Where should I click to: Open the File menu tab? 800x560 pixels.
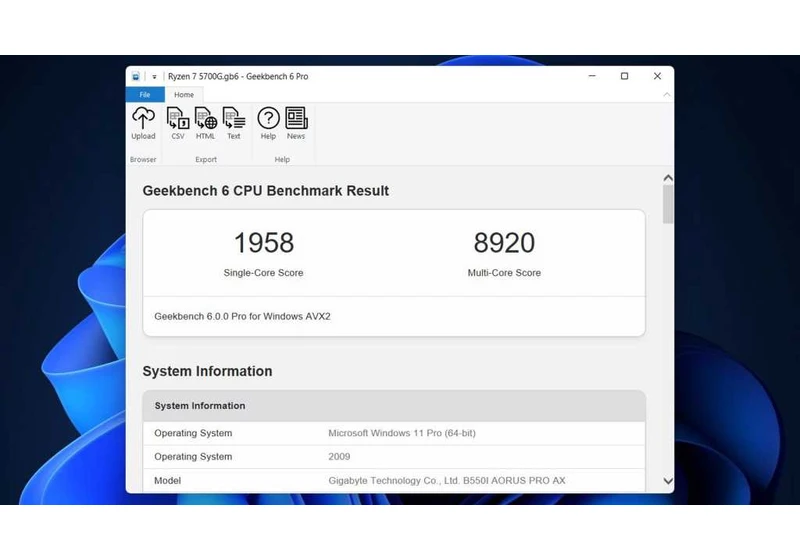coord(145,94)
